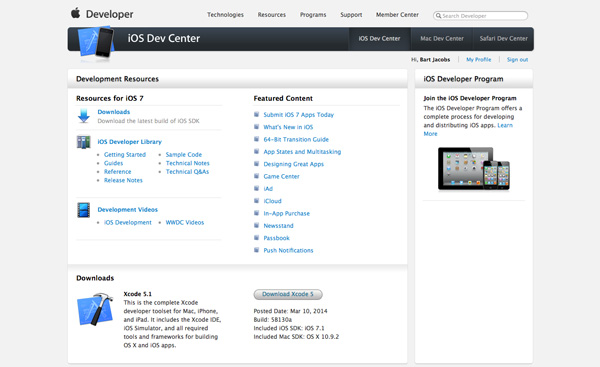Click the Downloads blue arrow icon

click(x=84, y=116)
